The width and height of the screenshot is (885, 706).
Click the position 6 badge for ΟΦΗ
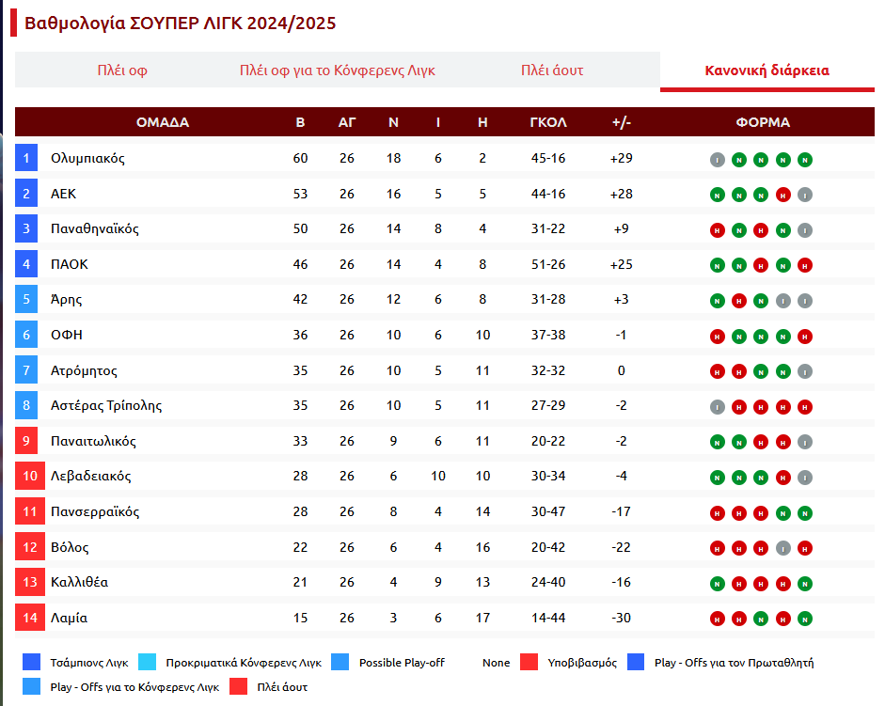click(26, 335)
